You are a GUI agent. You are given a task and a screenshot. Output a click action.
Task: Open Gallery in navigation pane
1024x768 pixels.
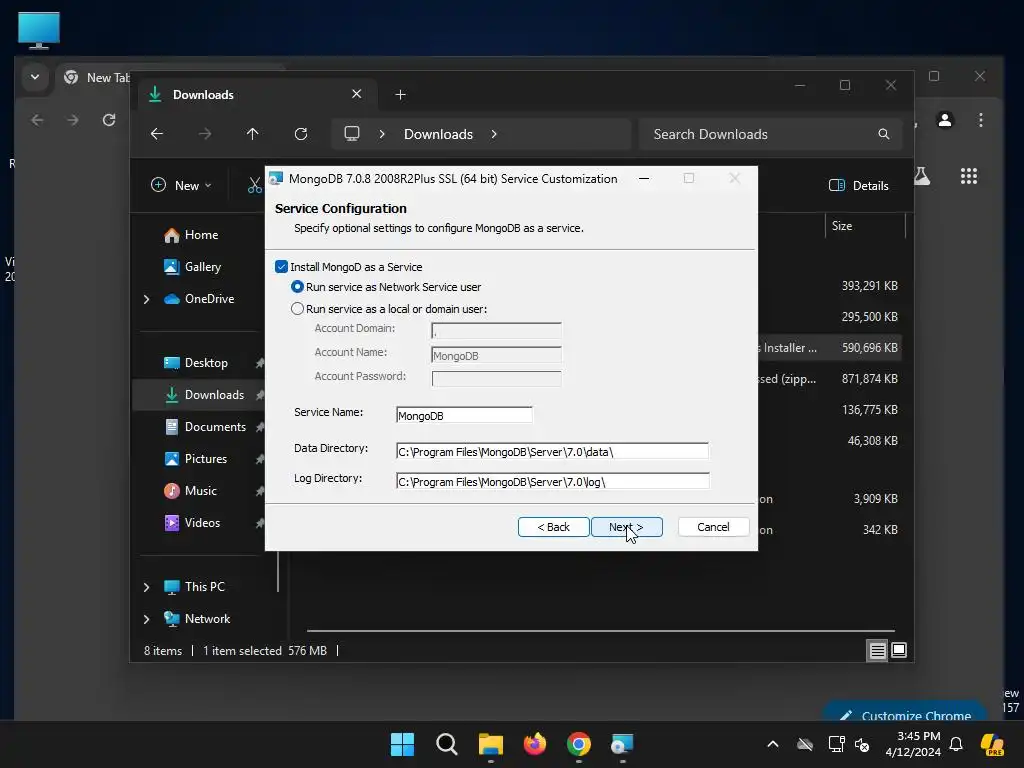pyautogui.click(x=202, y=266)
